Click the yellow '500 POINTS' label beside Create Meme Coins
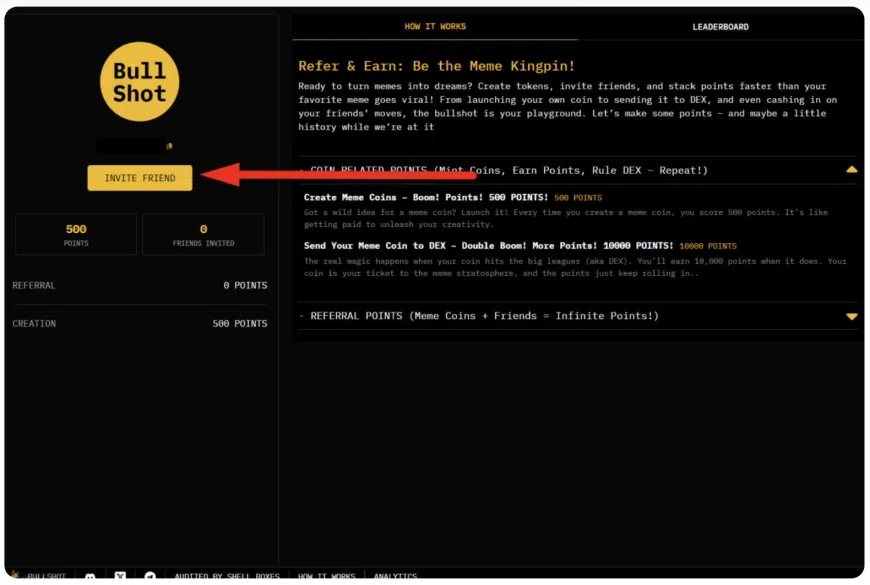Viewport: 870px width, 585px height. click(578, 198)
